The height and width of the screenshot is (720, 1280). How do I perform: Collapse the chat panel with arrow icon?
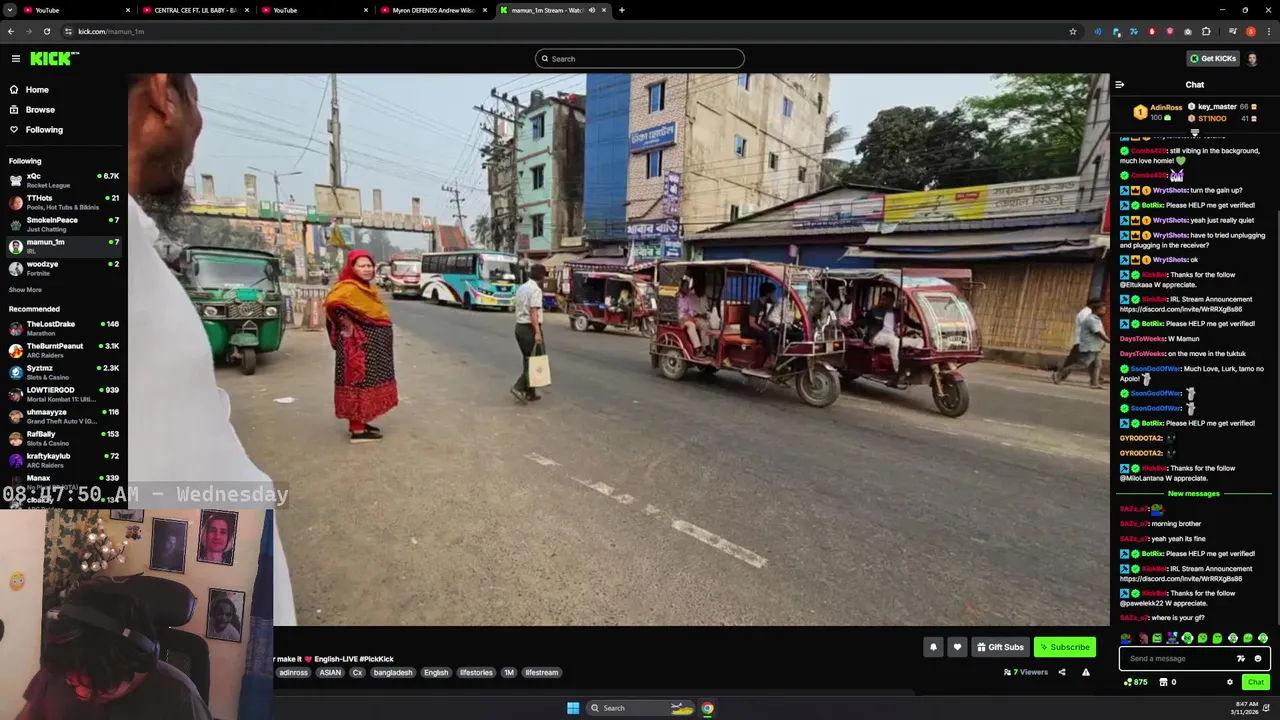(x=1119, y=85)
